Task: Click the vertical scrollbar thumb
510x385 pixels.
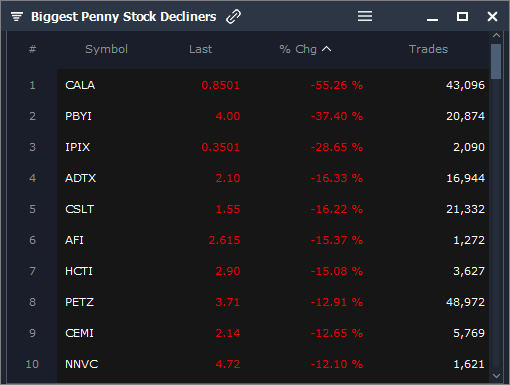Action: click(x=496, y=61)
